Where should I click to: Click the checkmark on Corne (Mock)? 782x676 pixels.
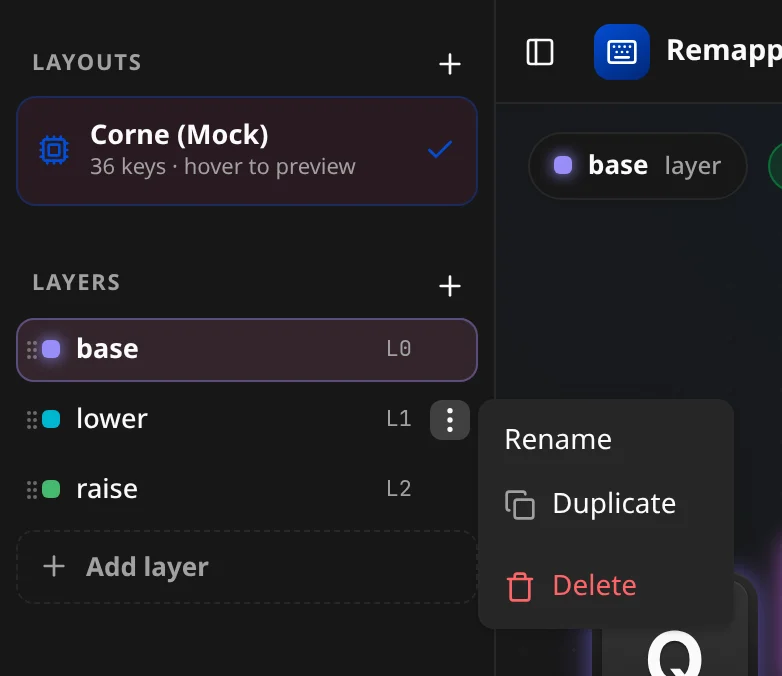pos(440,149)
